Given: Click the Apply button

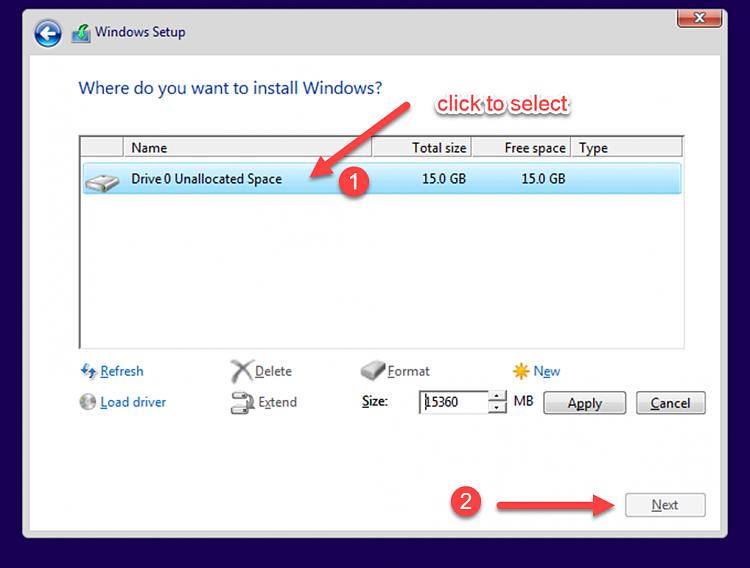Looking at the screenshot, I should click(585, 403).
